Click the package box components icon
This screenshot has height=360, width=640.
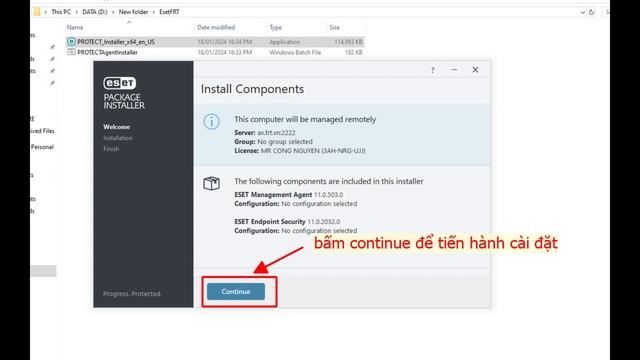coord(211,183)
